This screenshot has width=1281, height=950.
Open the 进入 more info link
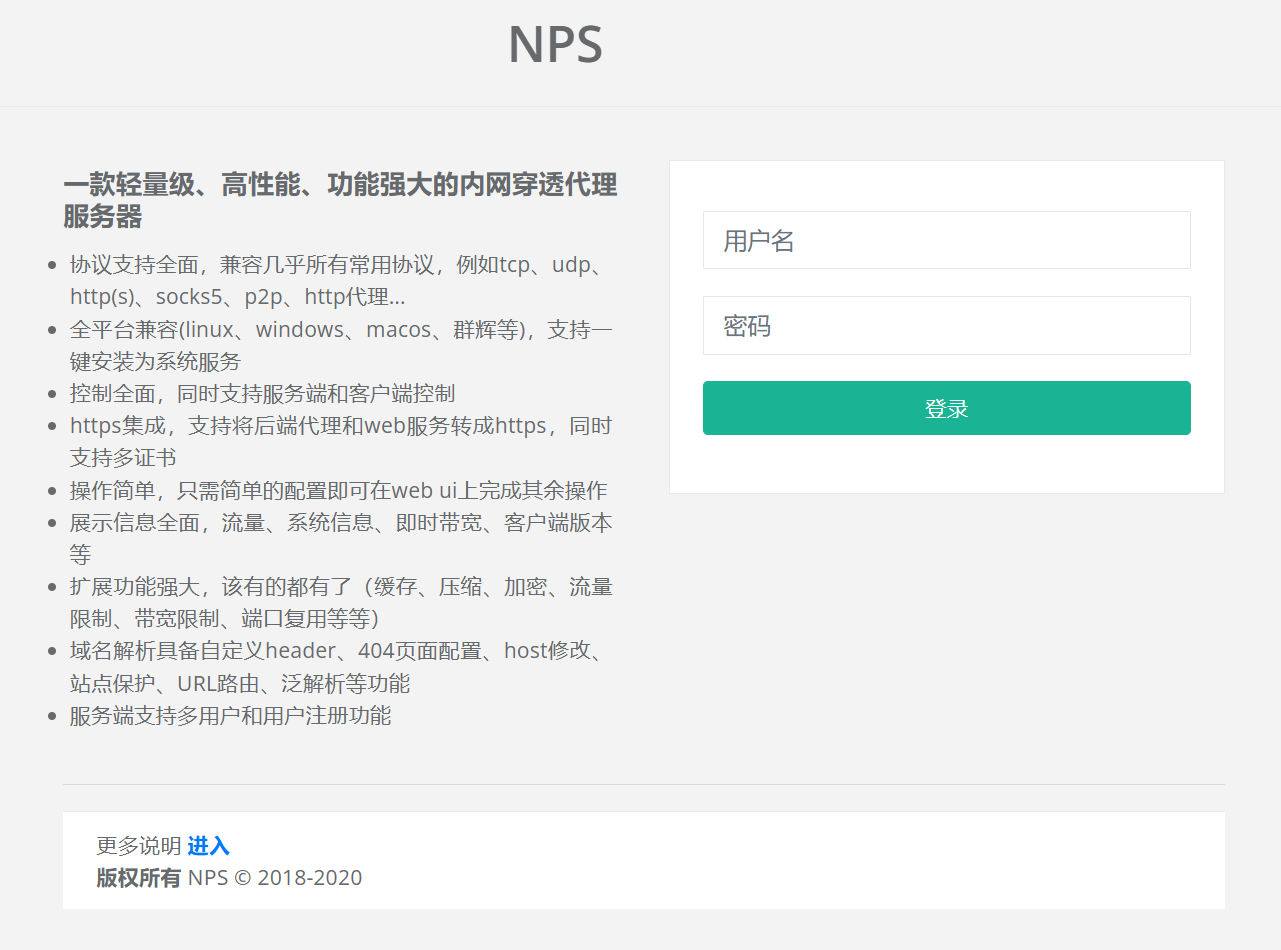pyautogui.click(x=208, y=846)
